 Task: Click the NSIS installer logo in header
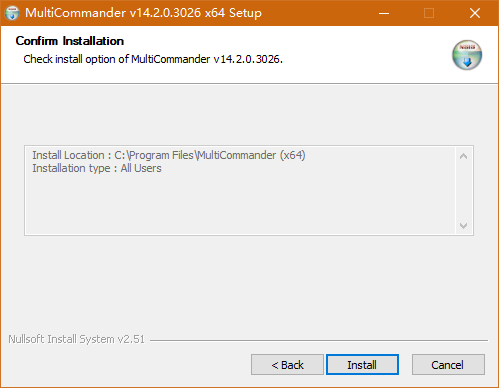point(467,55)
